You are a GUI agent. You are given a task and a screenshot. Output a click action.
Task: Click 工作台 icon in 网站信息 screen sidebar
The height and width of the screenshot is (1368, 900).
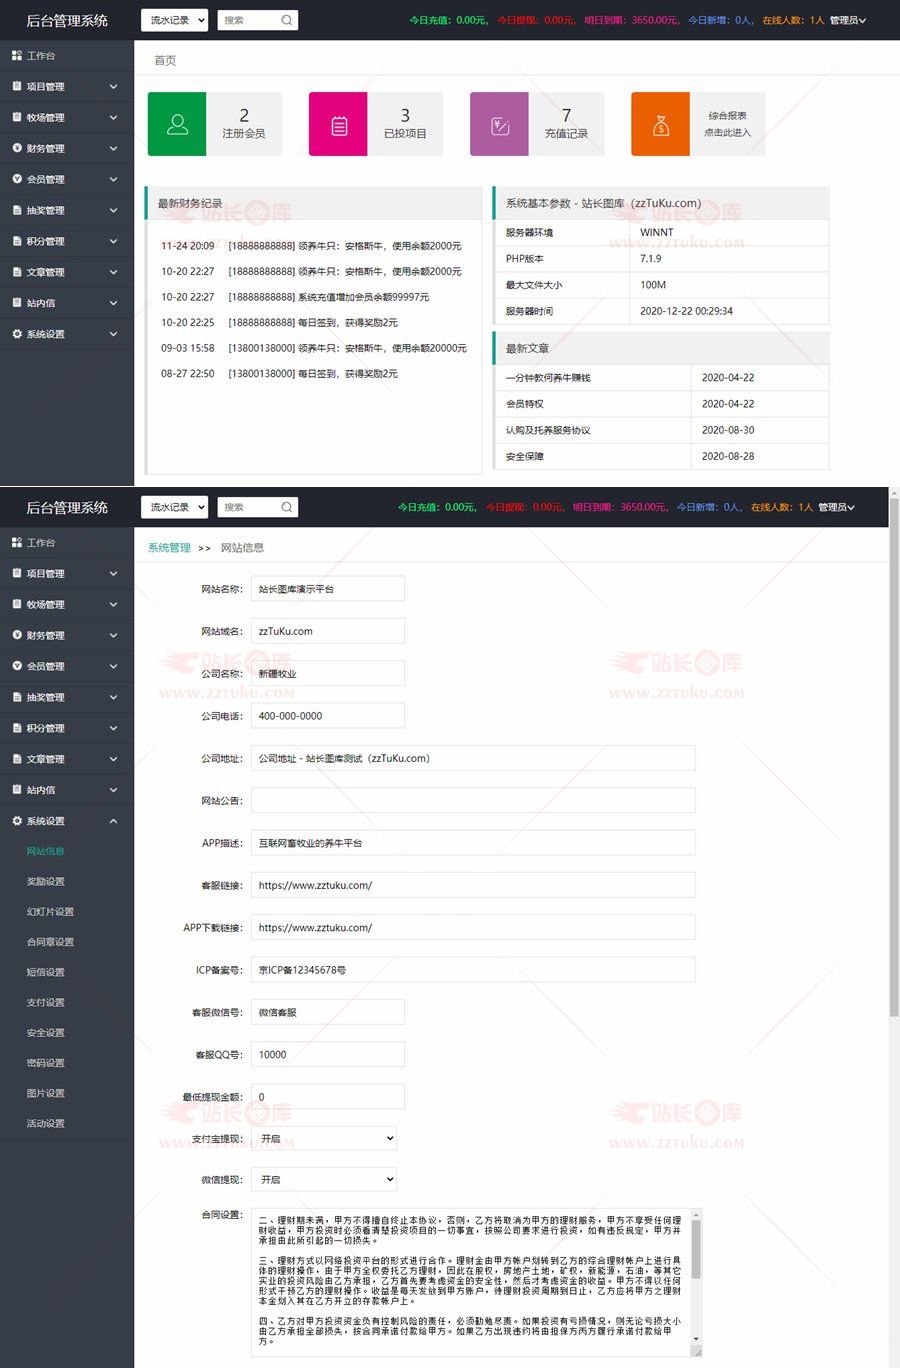click(16, 543)
